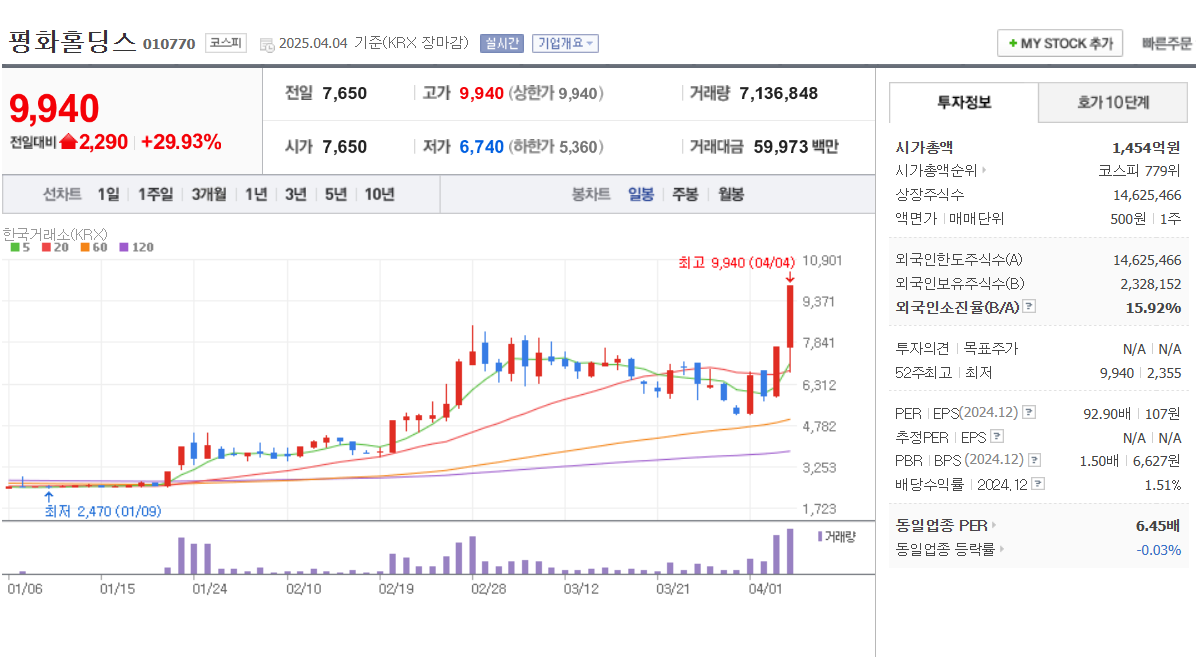The image size is (1196, 657).
Task: Switch to the 투자정보 tab
Action: (963, 102)
